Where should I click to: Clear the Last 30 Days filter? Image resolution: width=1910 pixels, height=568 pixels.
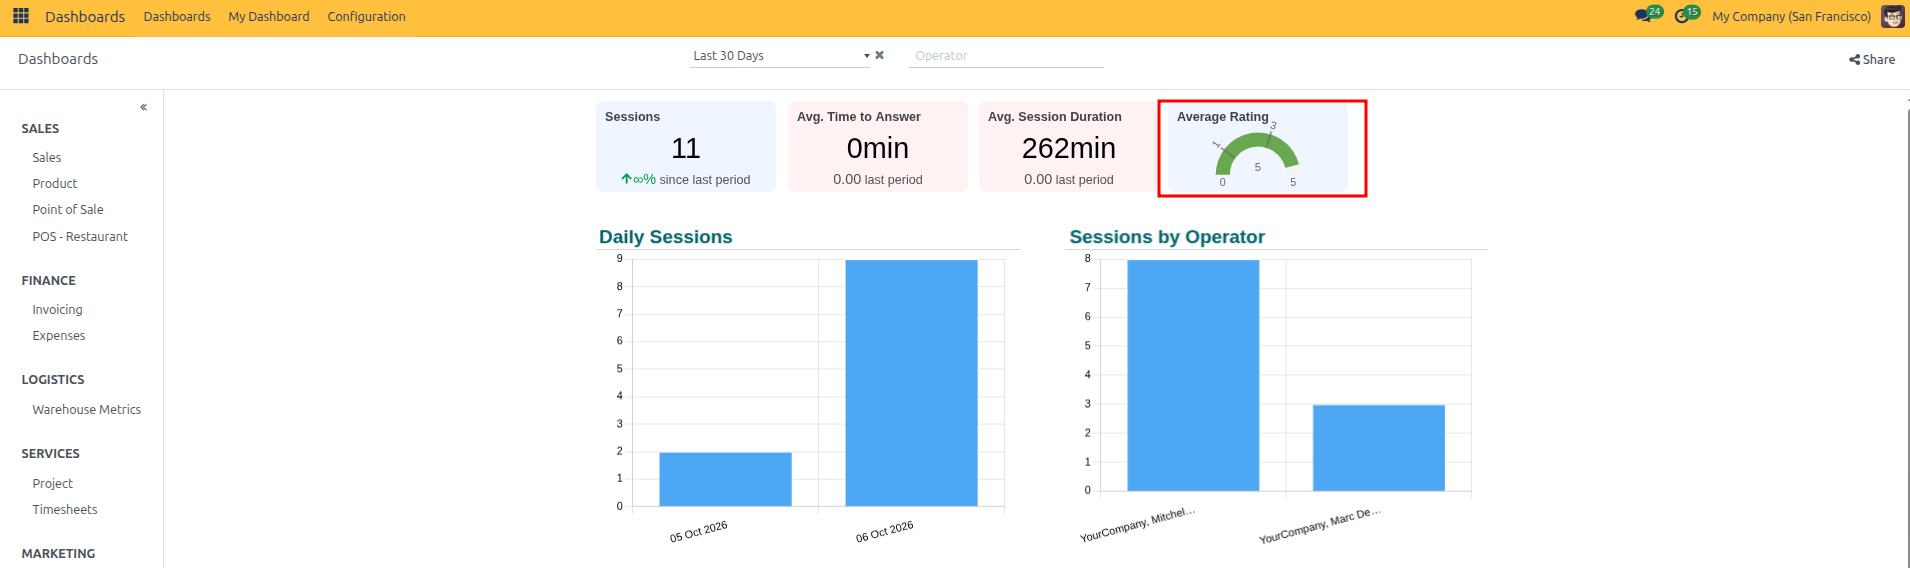click(x=880, y=55)
